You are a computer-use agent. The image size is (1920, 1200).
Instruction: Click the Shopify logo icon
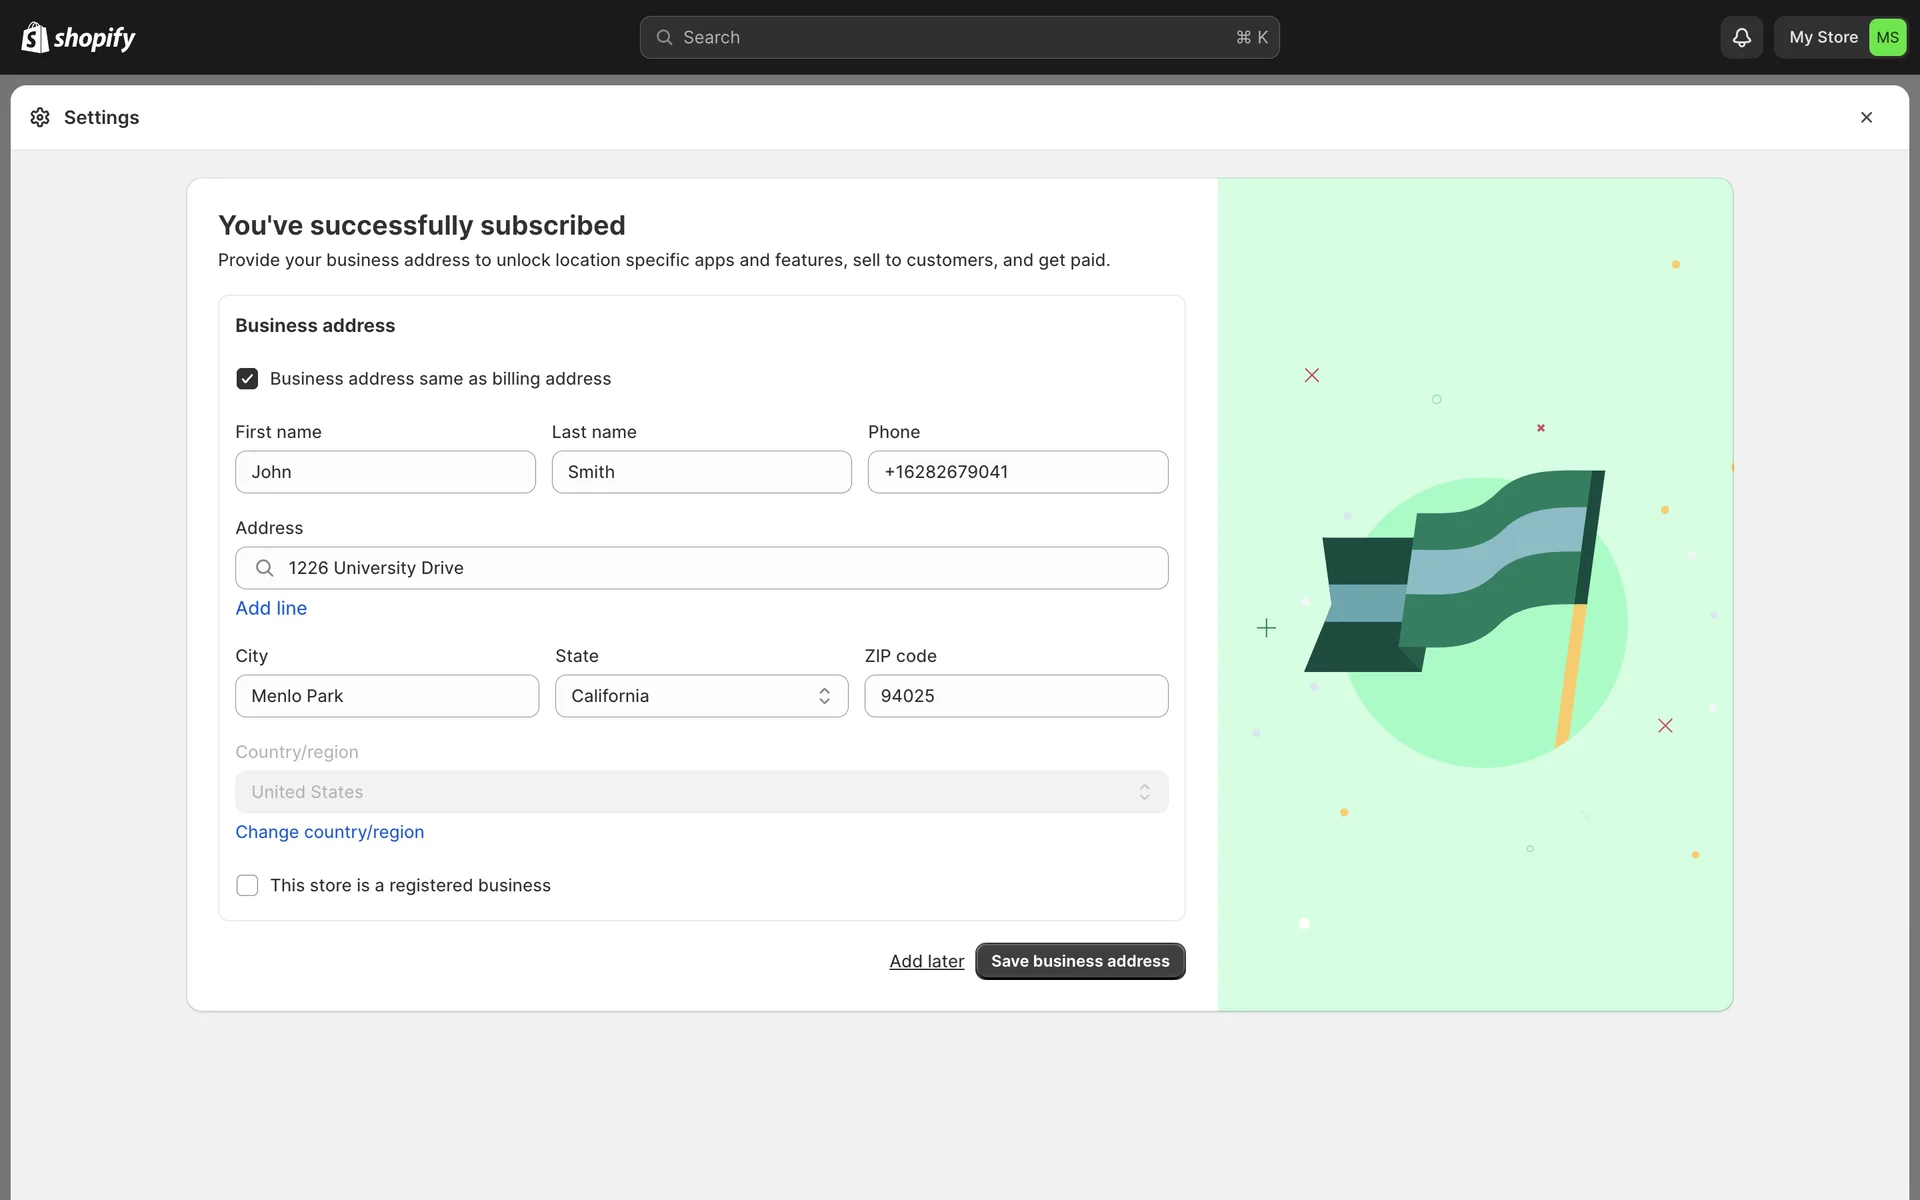click(x=35, y=37)
